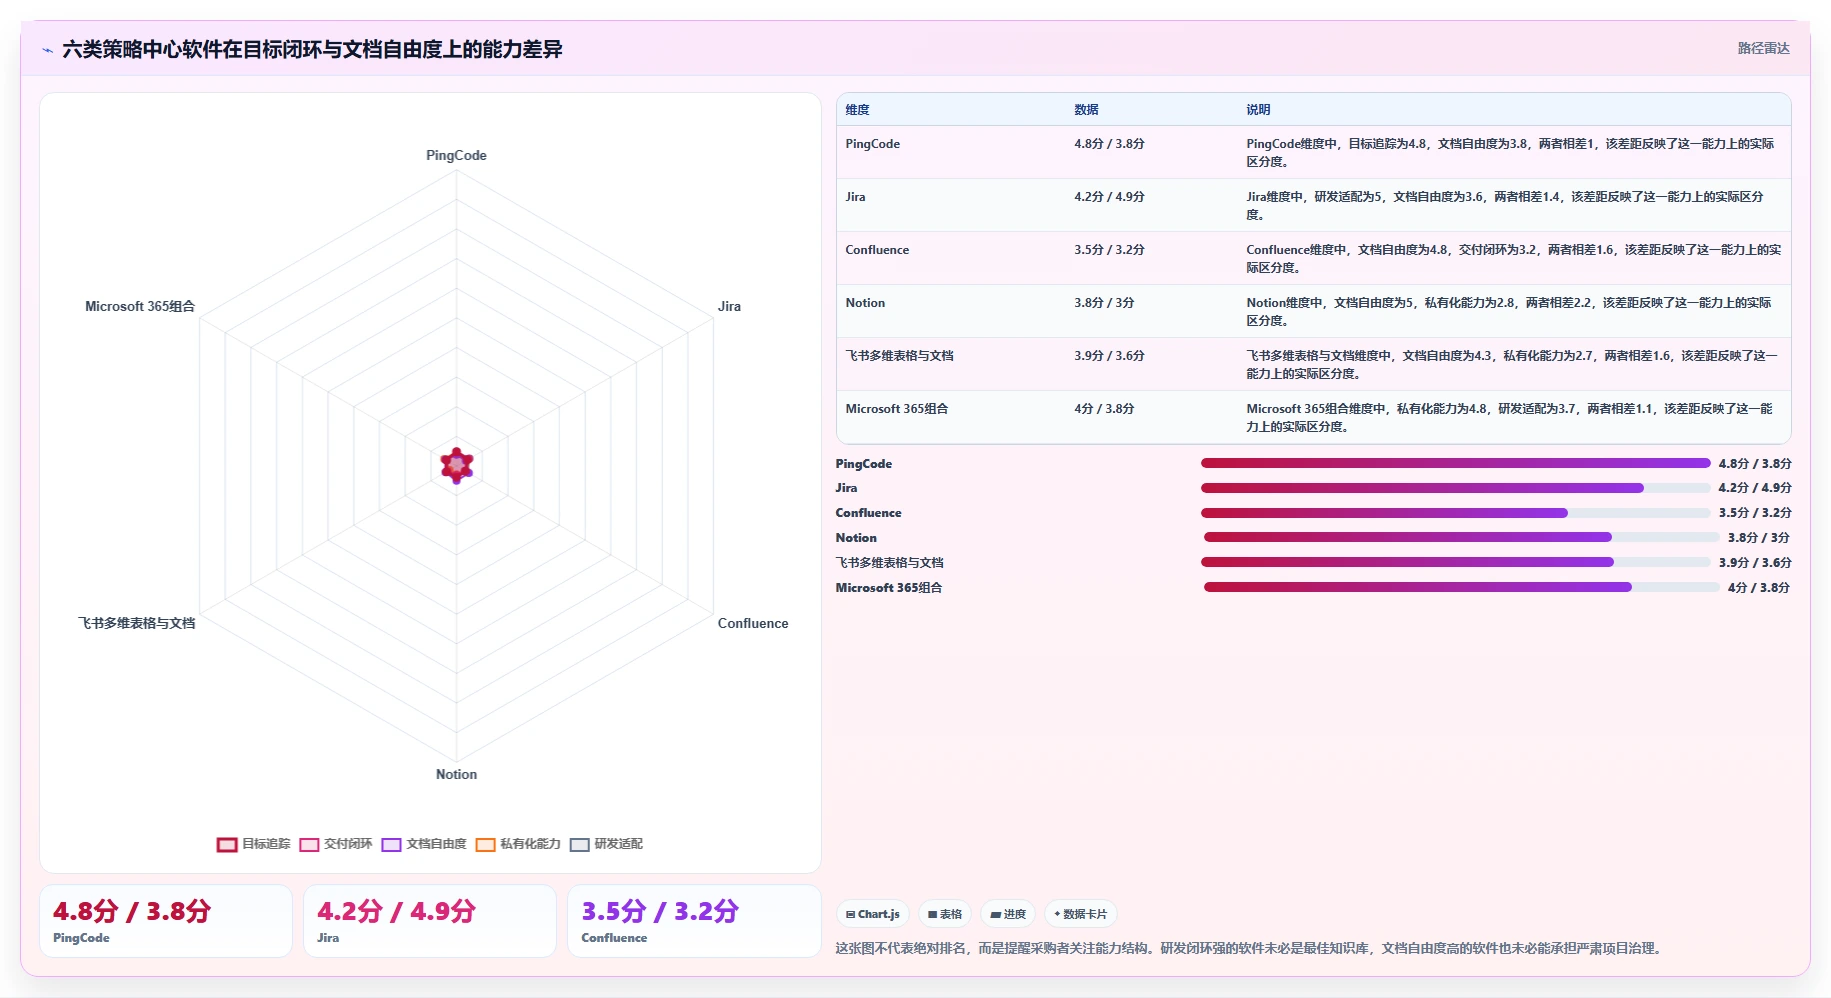Click the Chart.js tag chip
Screen dimensions: 1831x998
pos(872,914)
